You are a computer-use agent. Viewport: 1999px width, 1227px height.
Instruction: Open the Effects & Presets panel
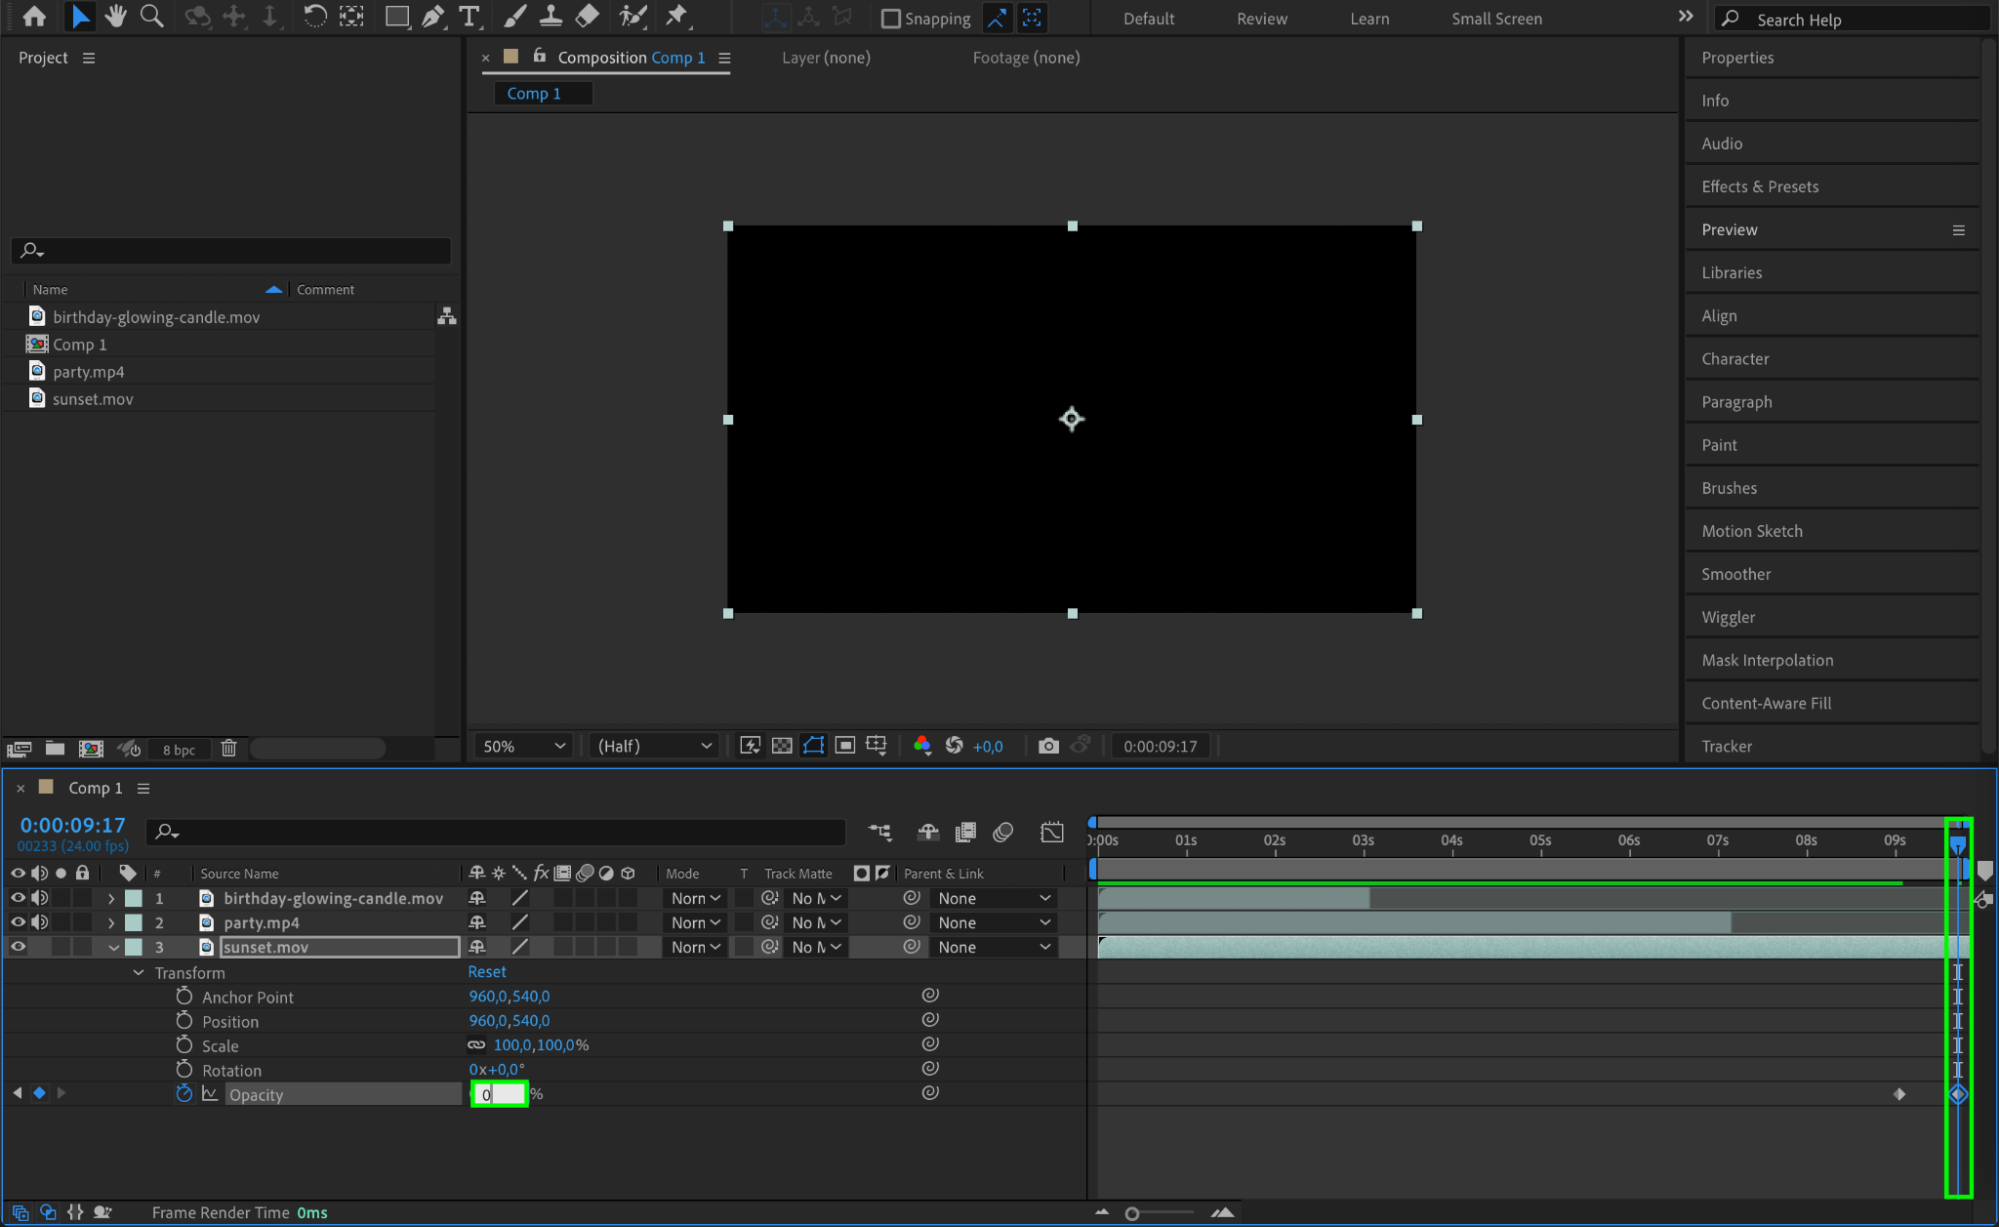(x=1759, y=187)
